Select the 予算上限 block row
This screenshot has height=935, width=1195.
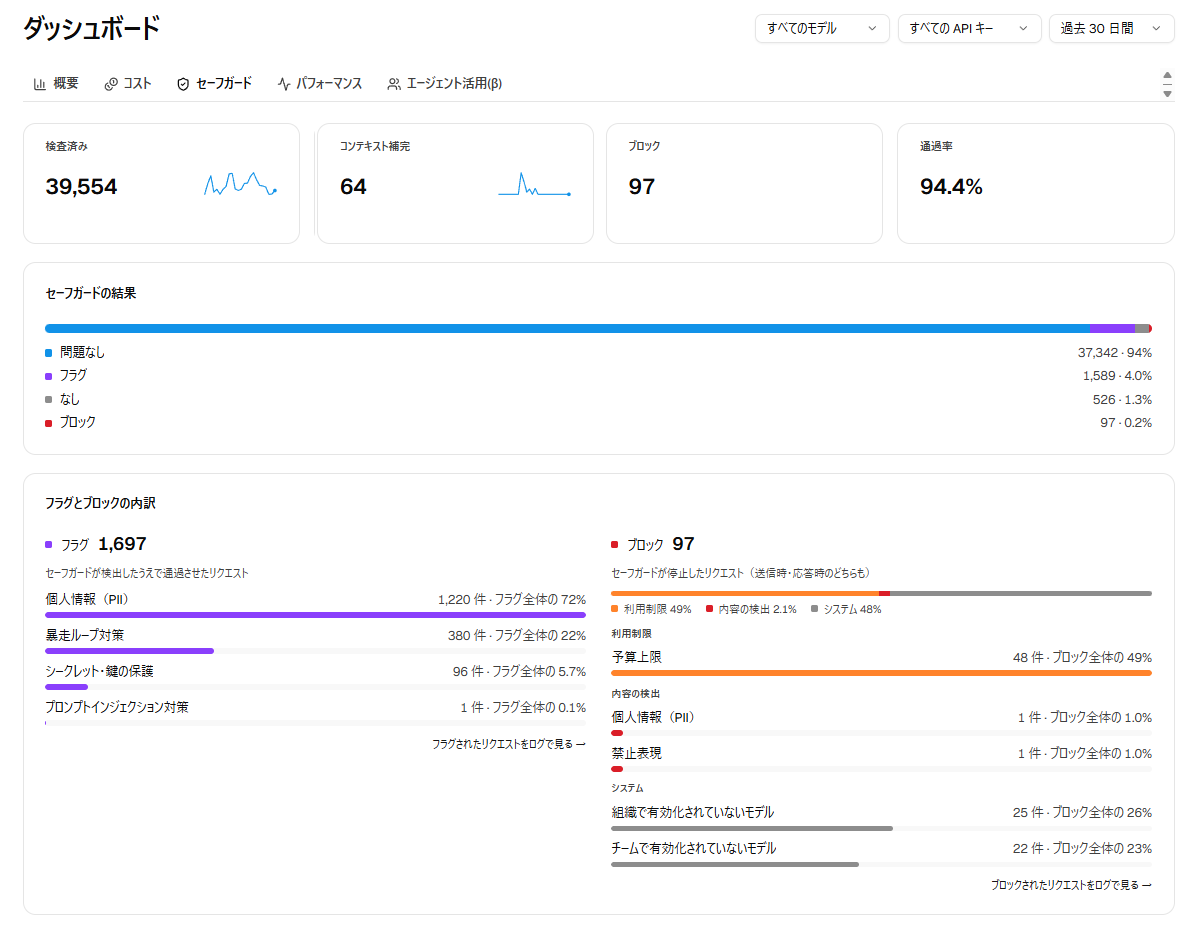[881, 661]
